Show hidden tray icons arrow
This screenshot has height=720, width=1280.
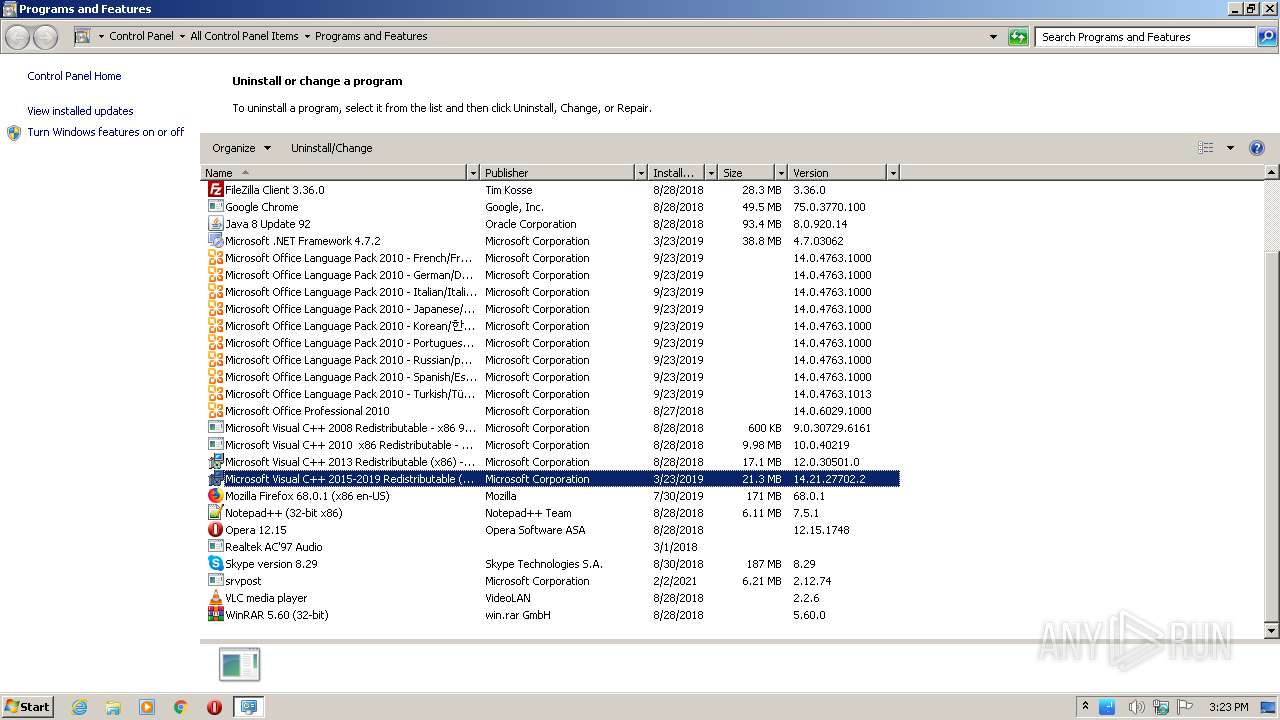1085,707
